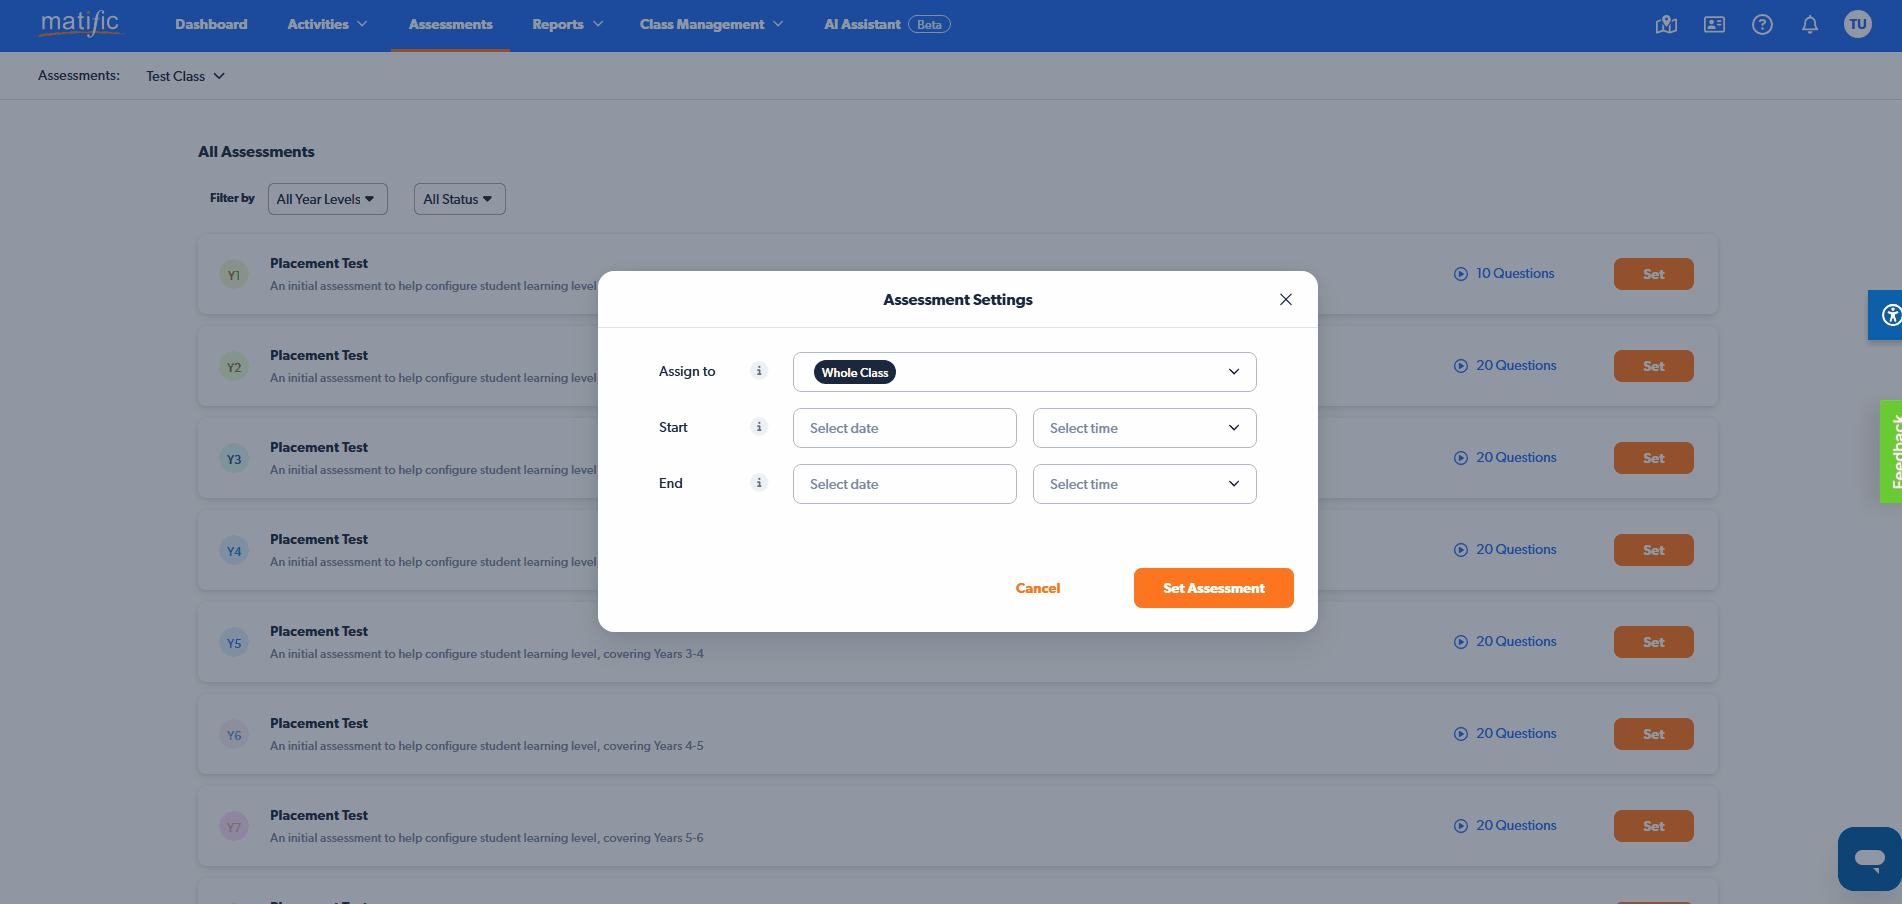The height and width of the screenshot is (904, 1902).
Task: Click the info icon beside End
Action: coord(759,483)
